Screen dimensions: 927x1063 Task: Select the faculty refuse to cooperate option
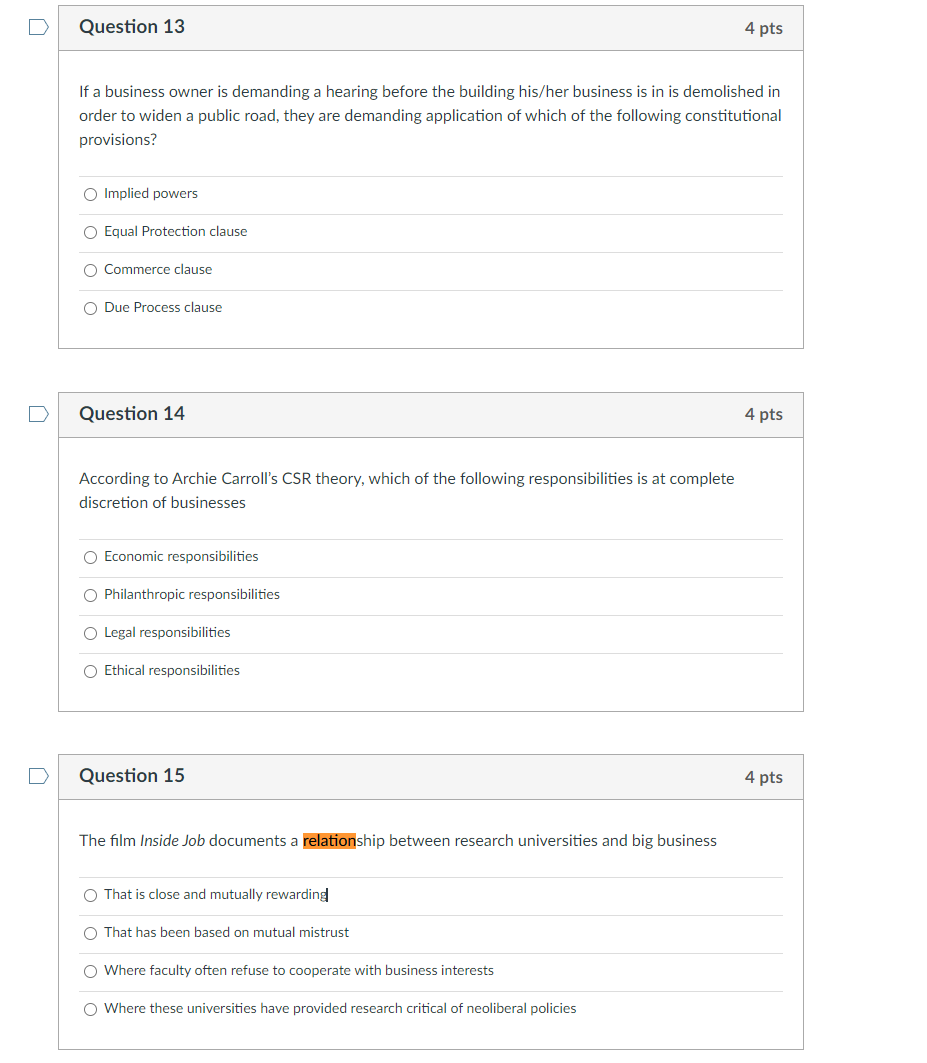click(90, 971)
